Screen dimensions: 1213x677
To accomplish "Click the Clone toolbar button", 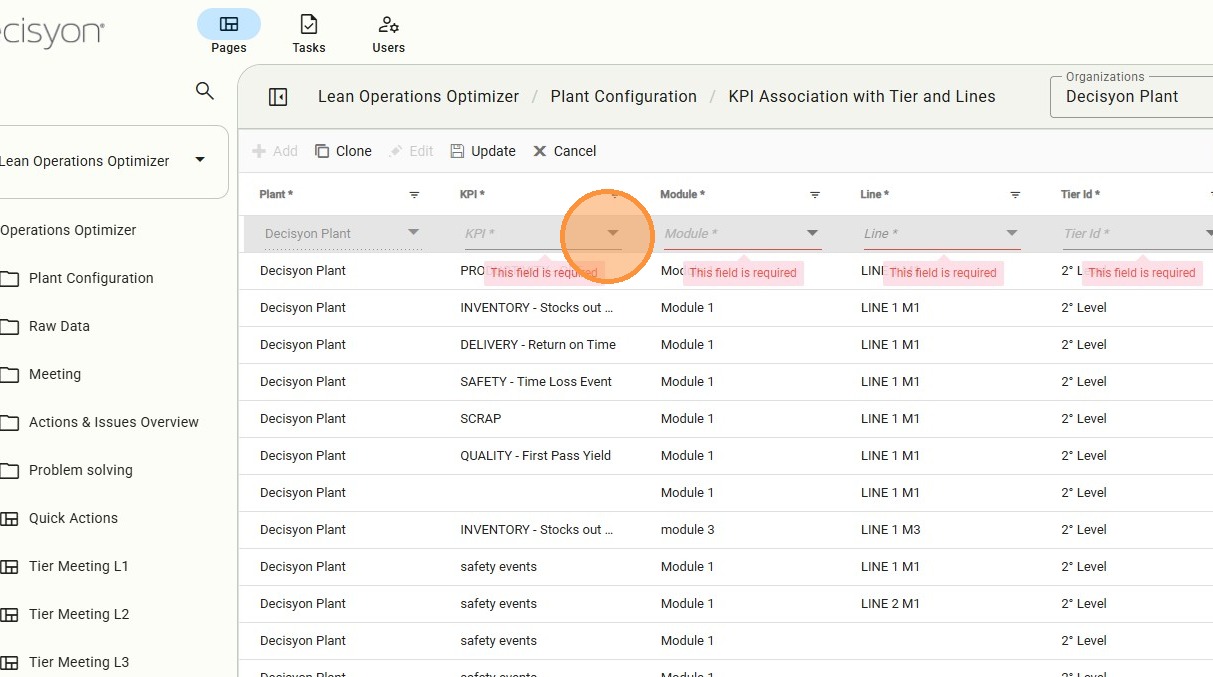I will click(343, 151).
